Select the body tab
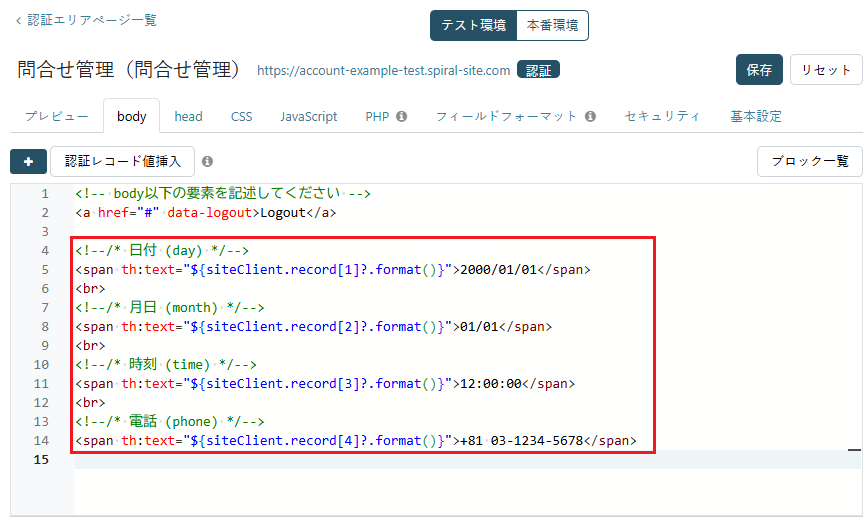Image resolution: width=868 pixels, height=517 pixels. (x=132, y=116)
